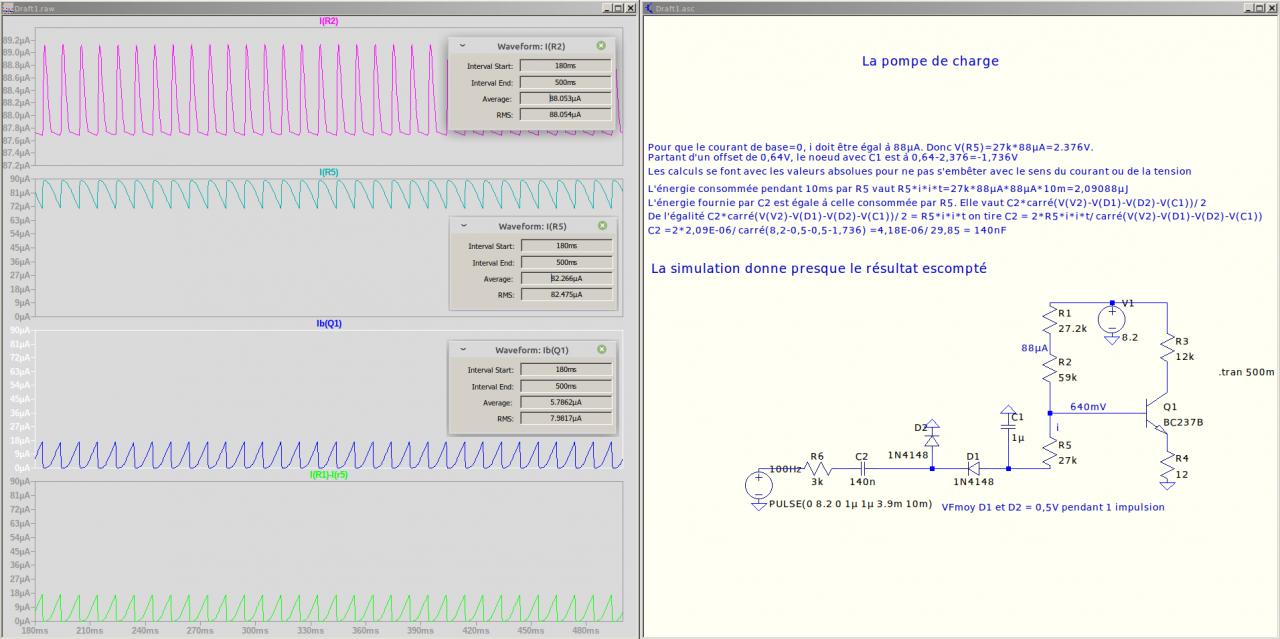Screen dimensions: 1280x639
Task: Select resistor R3 12k symbol
Action: point(1167,349)
